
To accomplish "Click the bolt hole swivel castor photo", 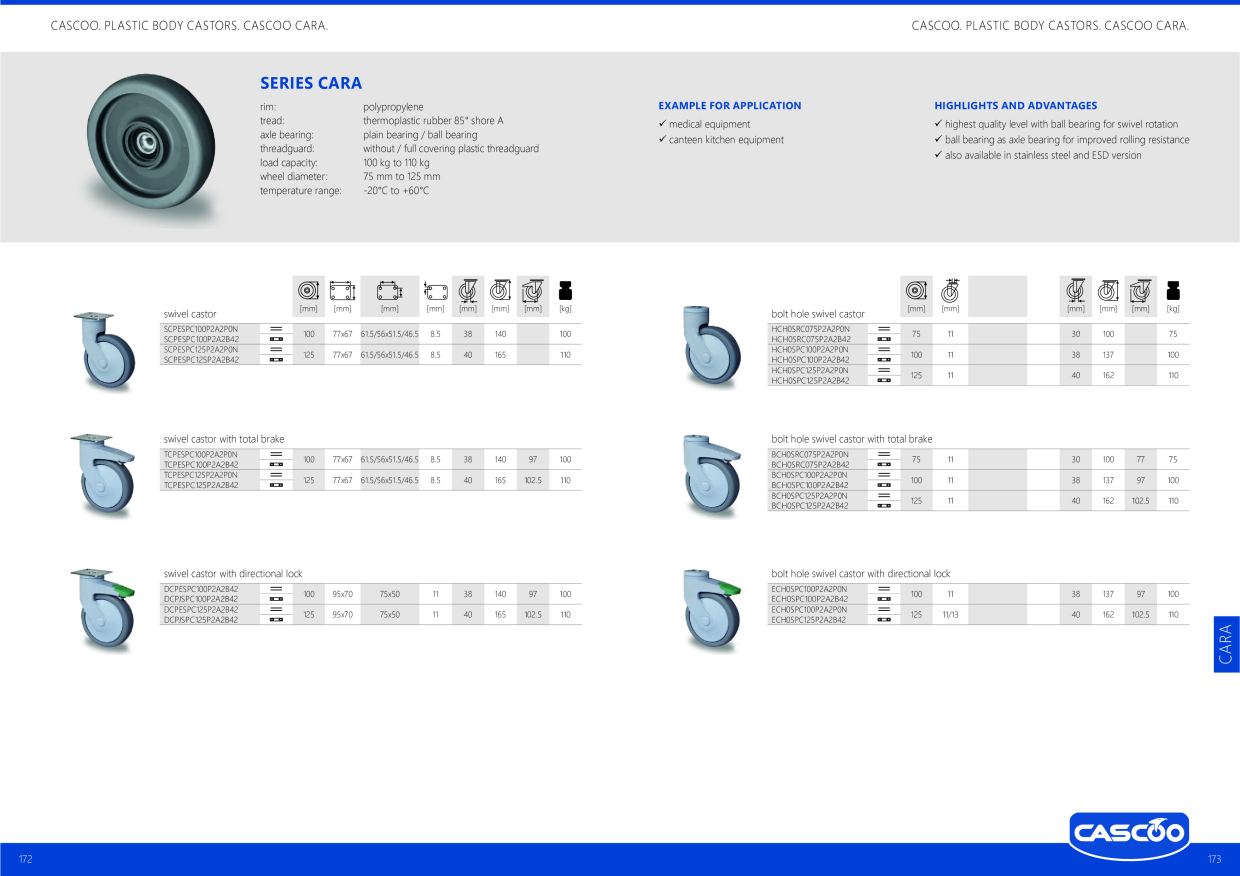I will pos(710,348).
